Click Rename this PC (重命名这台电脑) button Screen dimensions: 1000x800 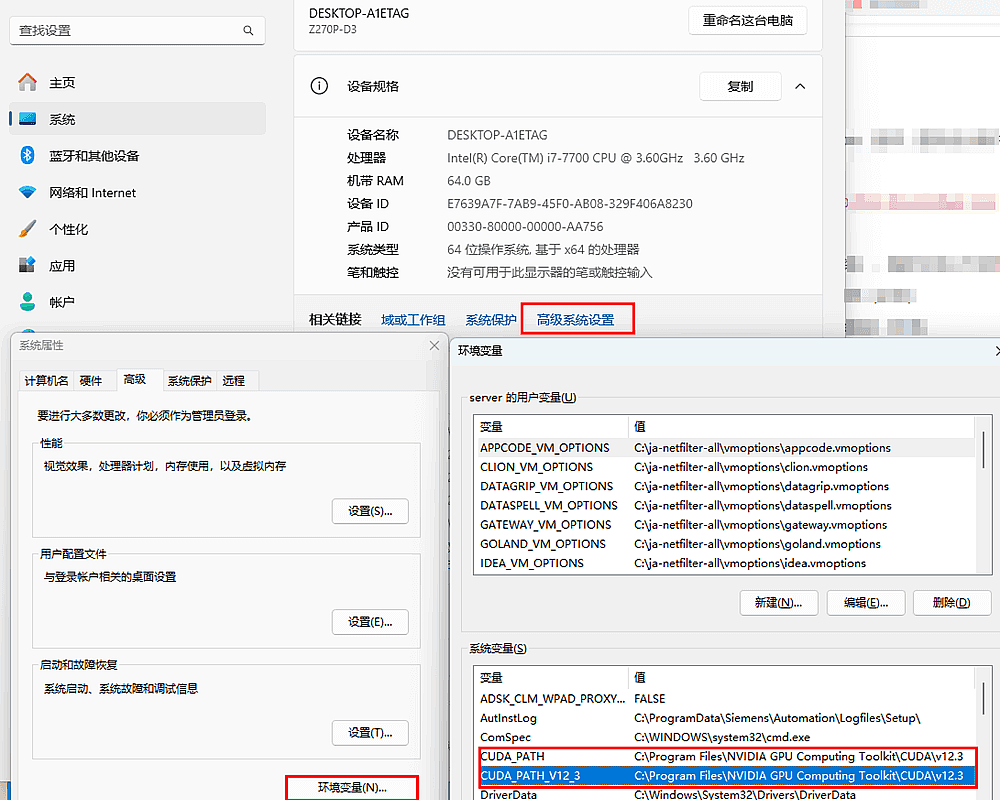[747, 21]
